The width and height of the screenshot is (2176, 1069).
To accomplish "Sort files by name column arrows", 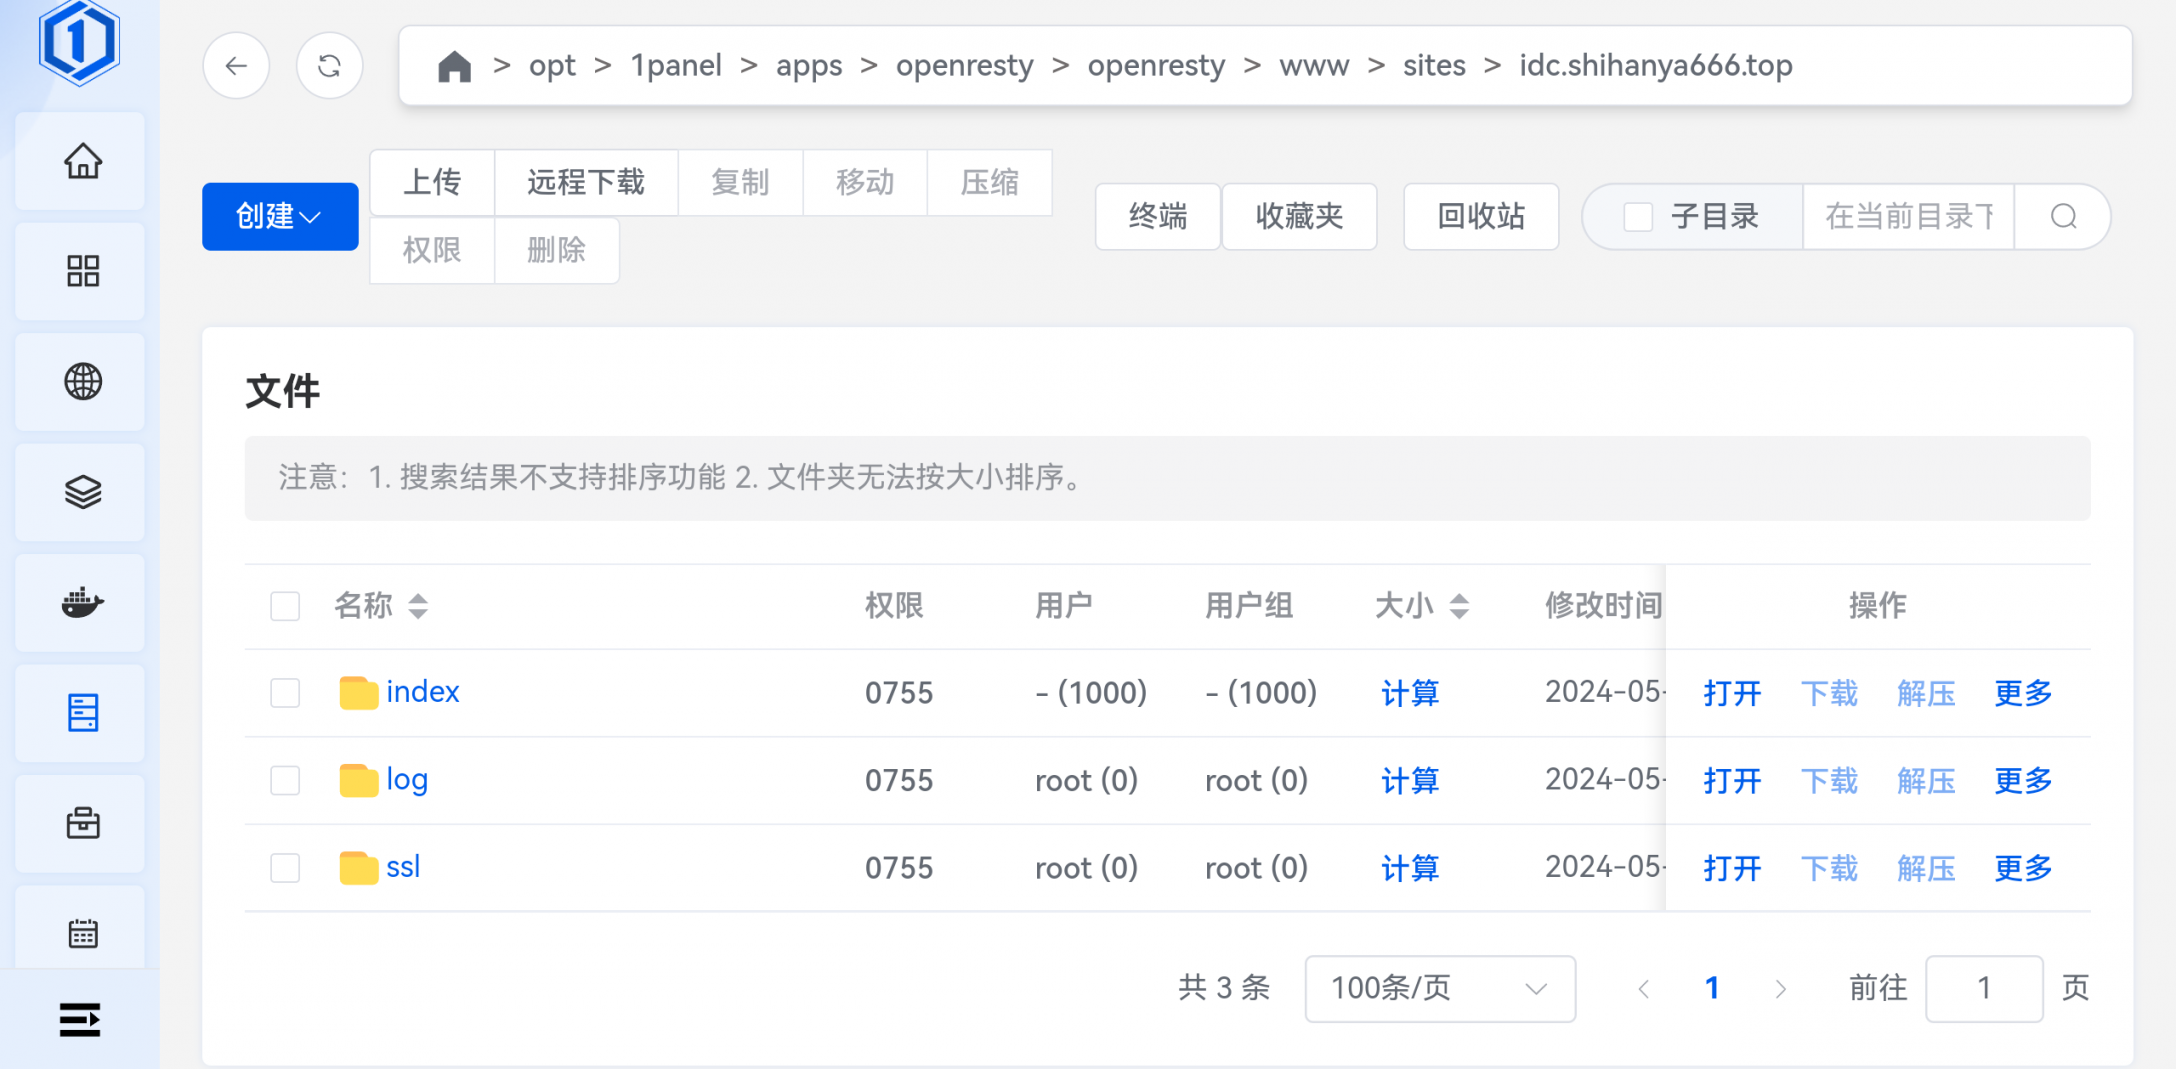I will pyautogui.click(x=418, y=606).
